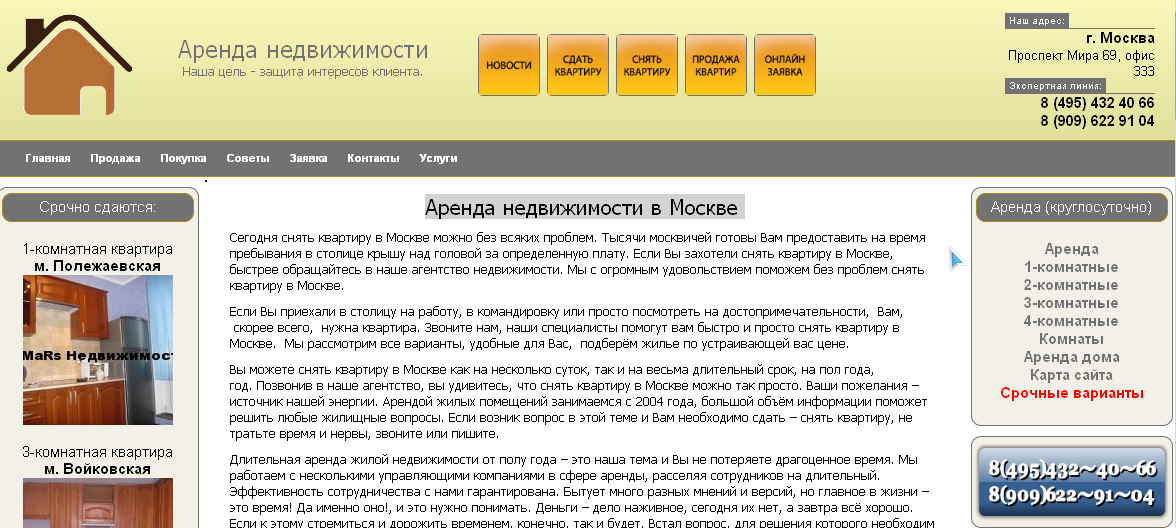
Task: Go to Главная in the navigation bar
Action: [48, 158]
